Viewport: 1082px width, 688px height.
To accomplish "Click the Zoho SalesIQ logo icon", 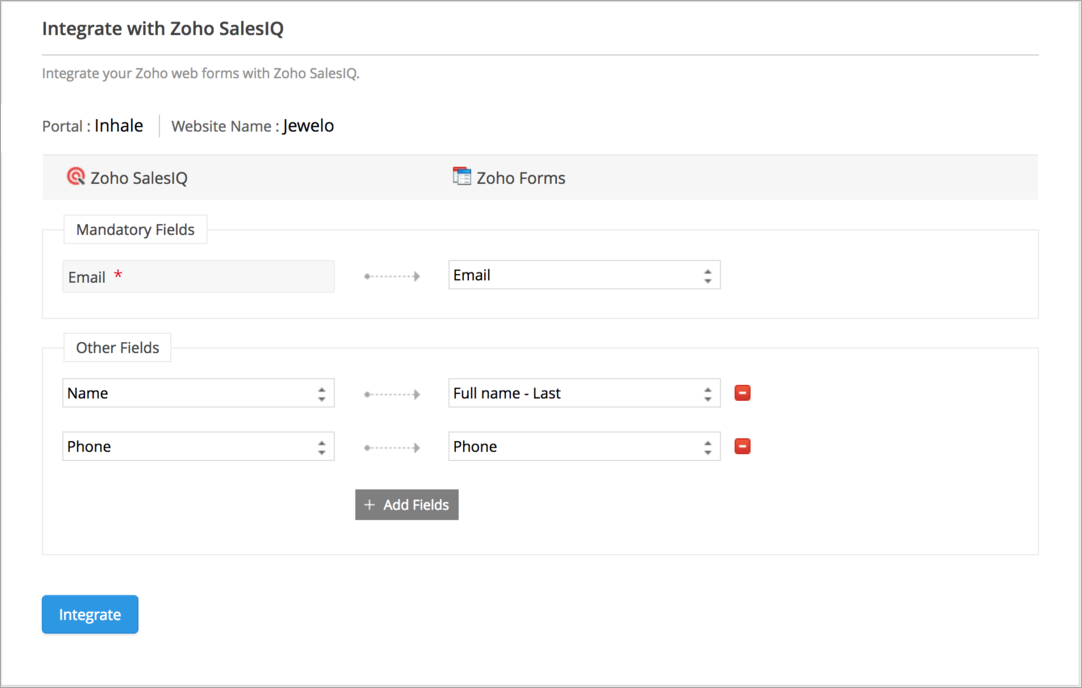I will [x=76, y=177].
